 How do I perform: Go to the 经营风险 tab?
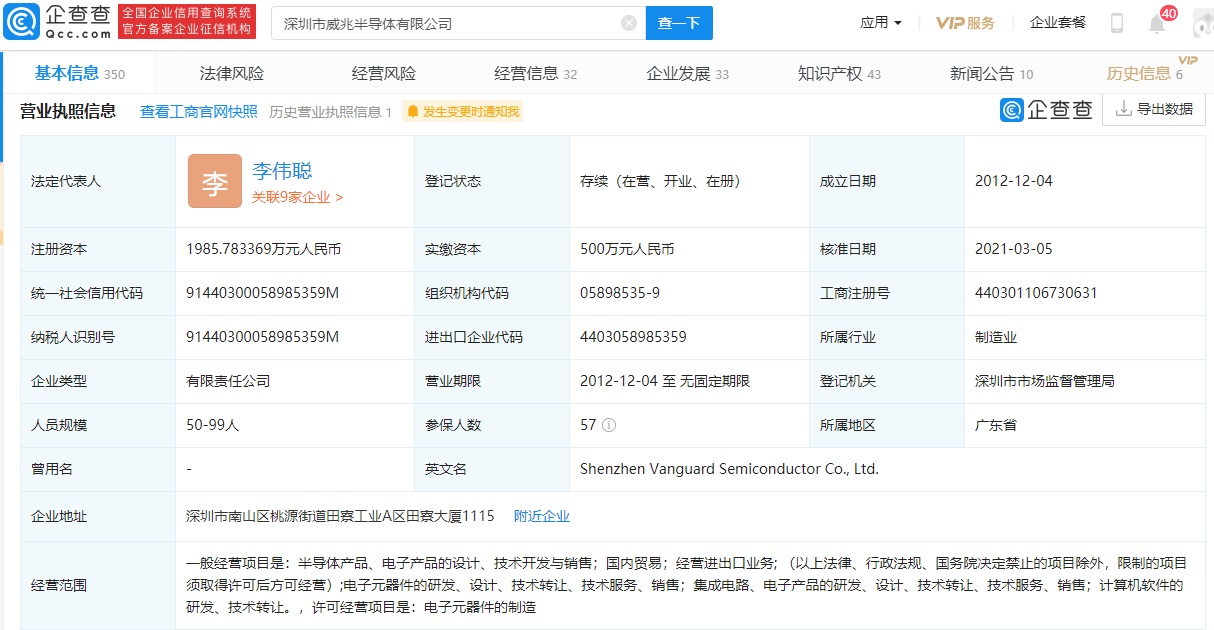point(384,73)
